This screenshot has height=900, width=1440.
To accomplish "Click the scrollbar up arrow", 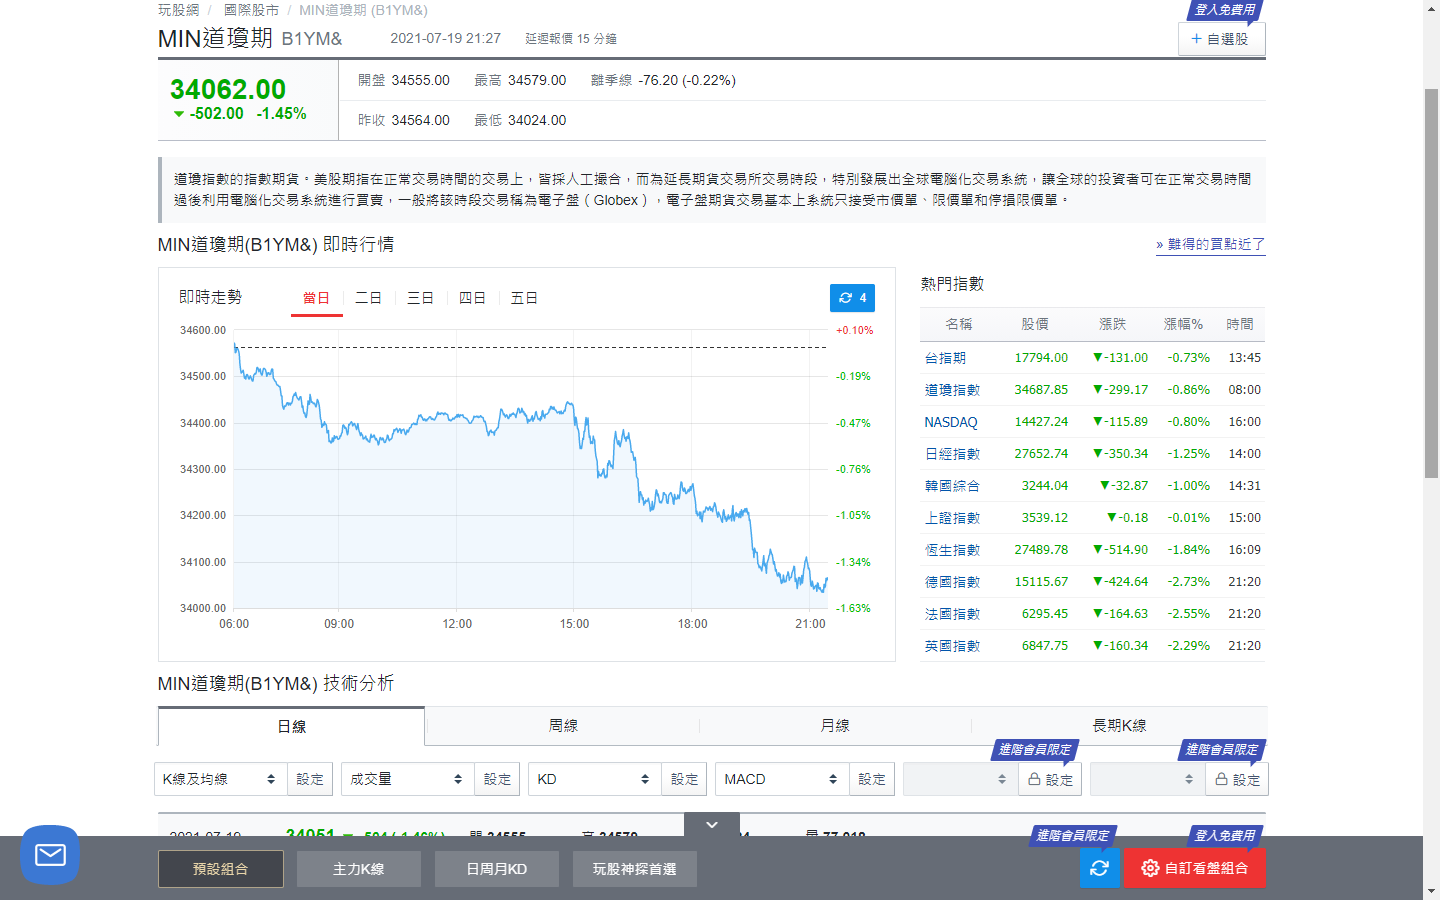I will click(1431, 8).
